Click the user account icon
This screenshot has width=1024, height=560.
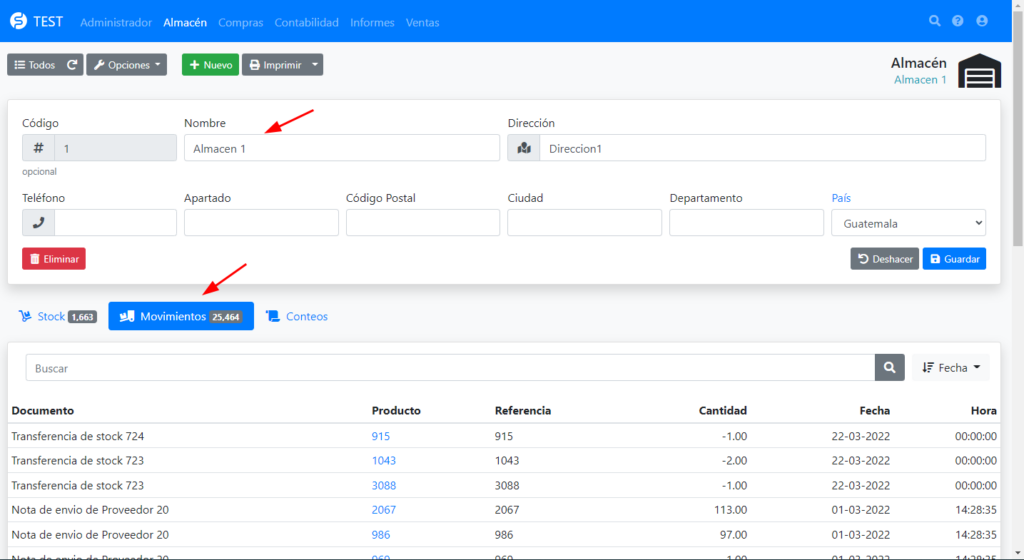(982, 21)
